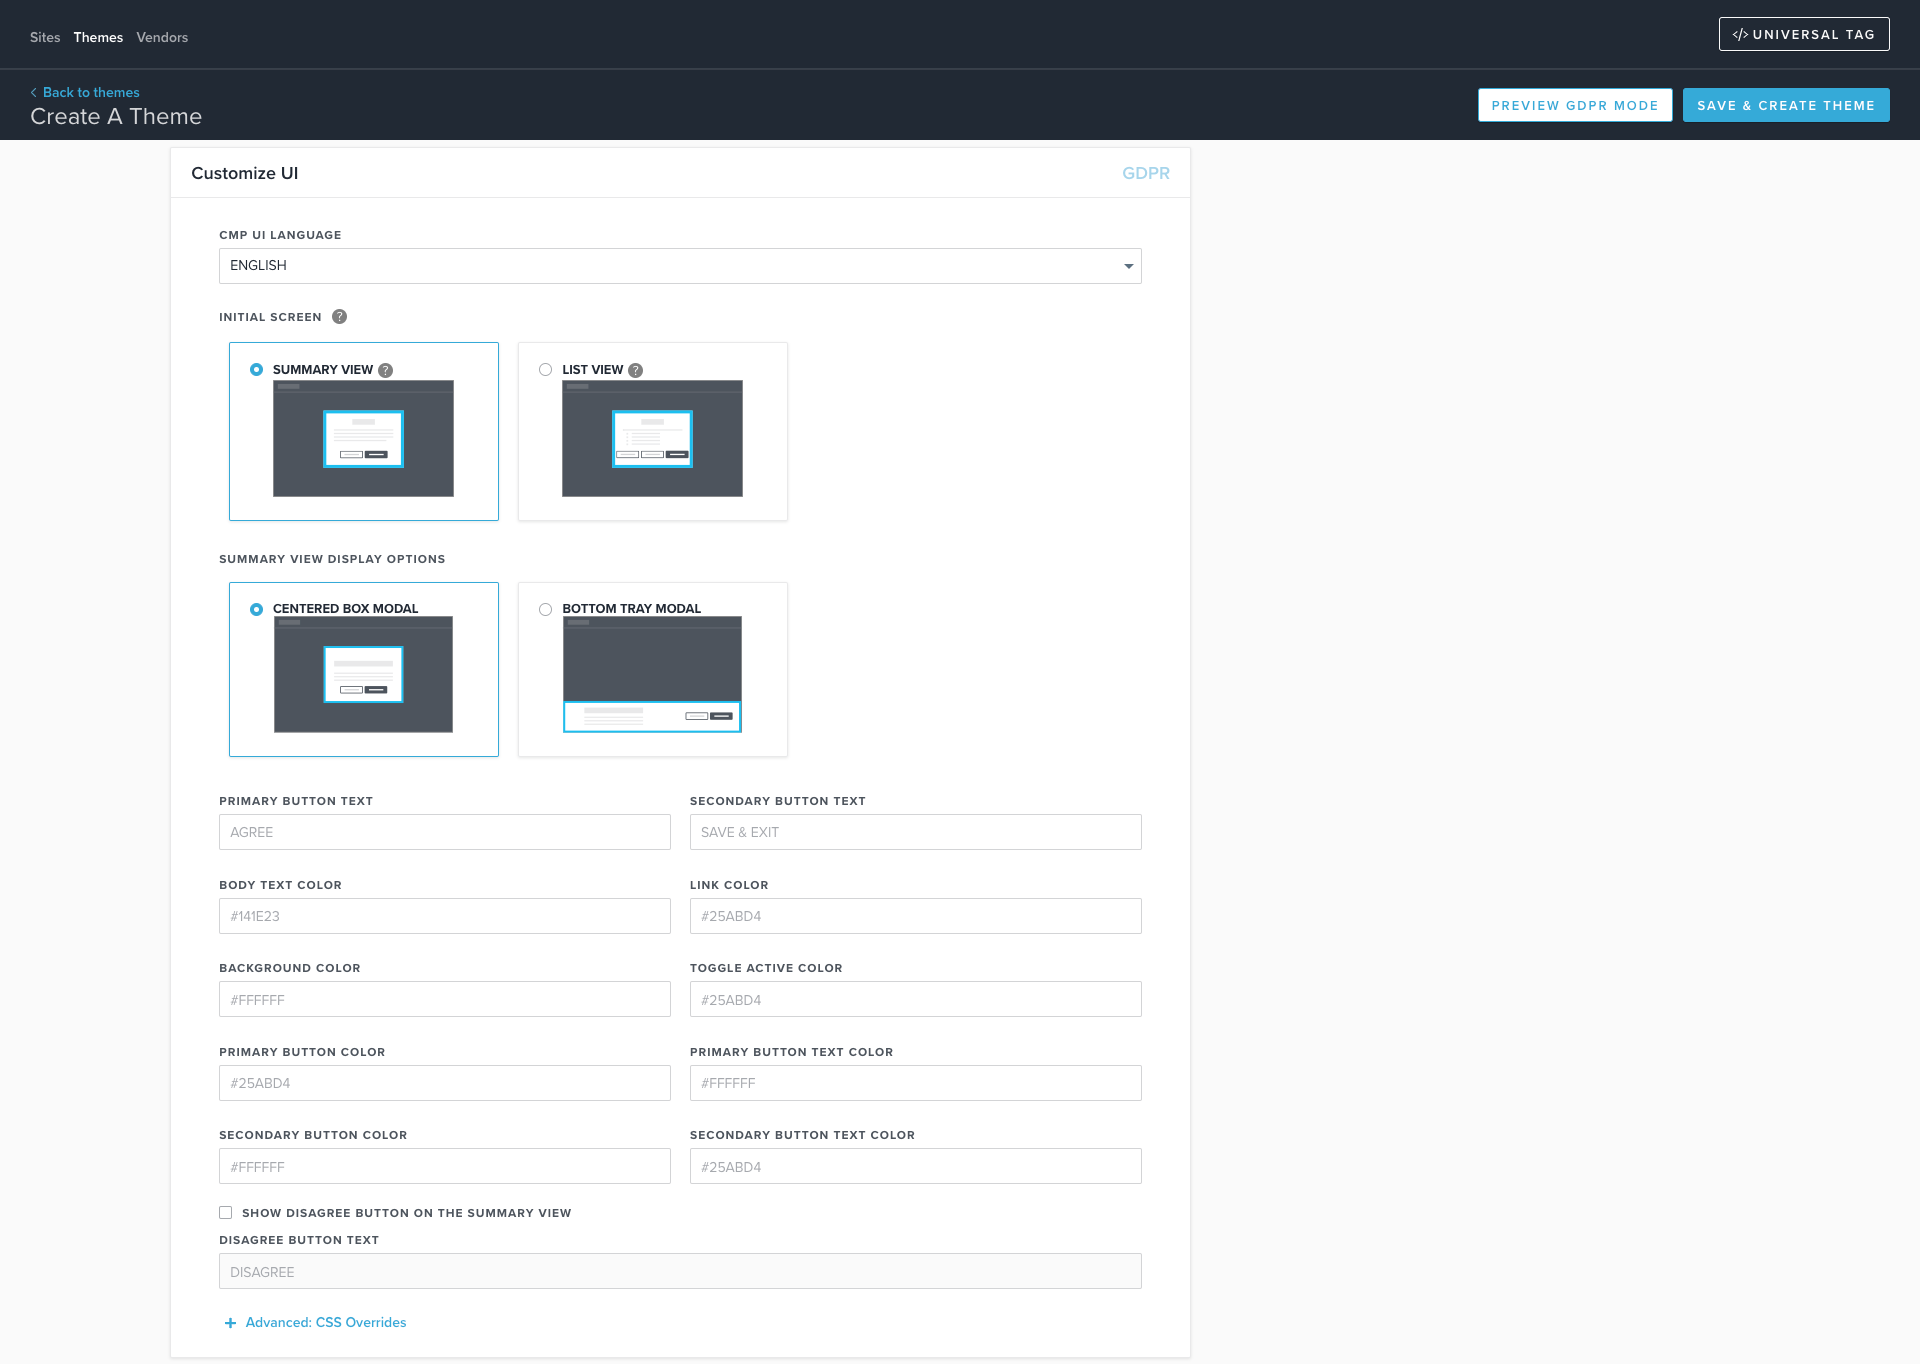Select the Centered Box Modal radio button

(257, 609)
